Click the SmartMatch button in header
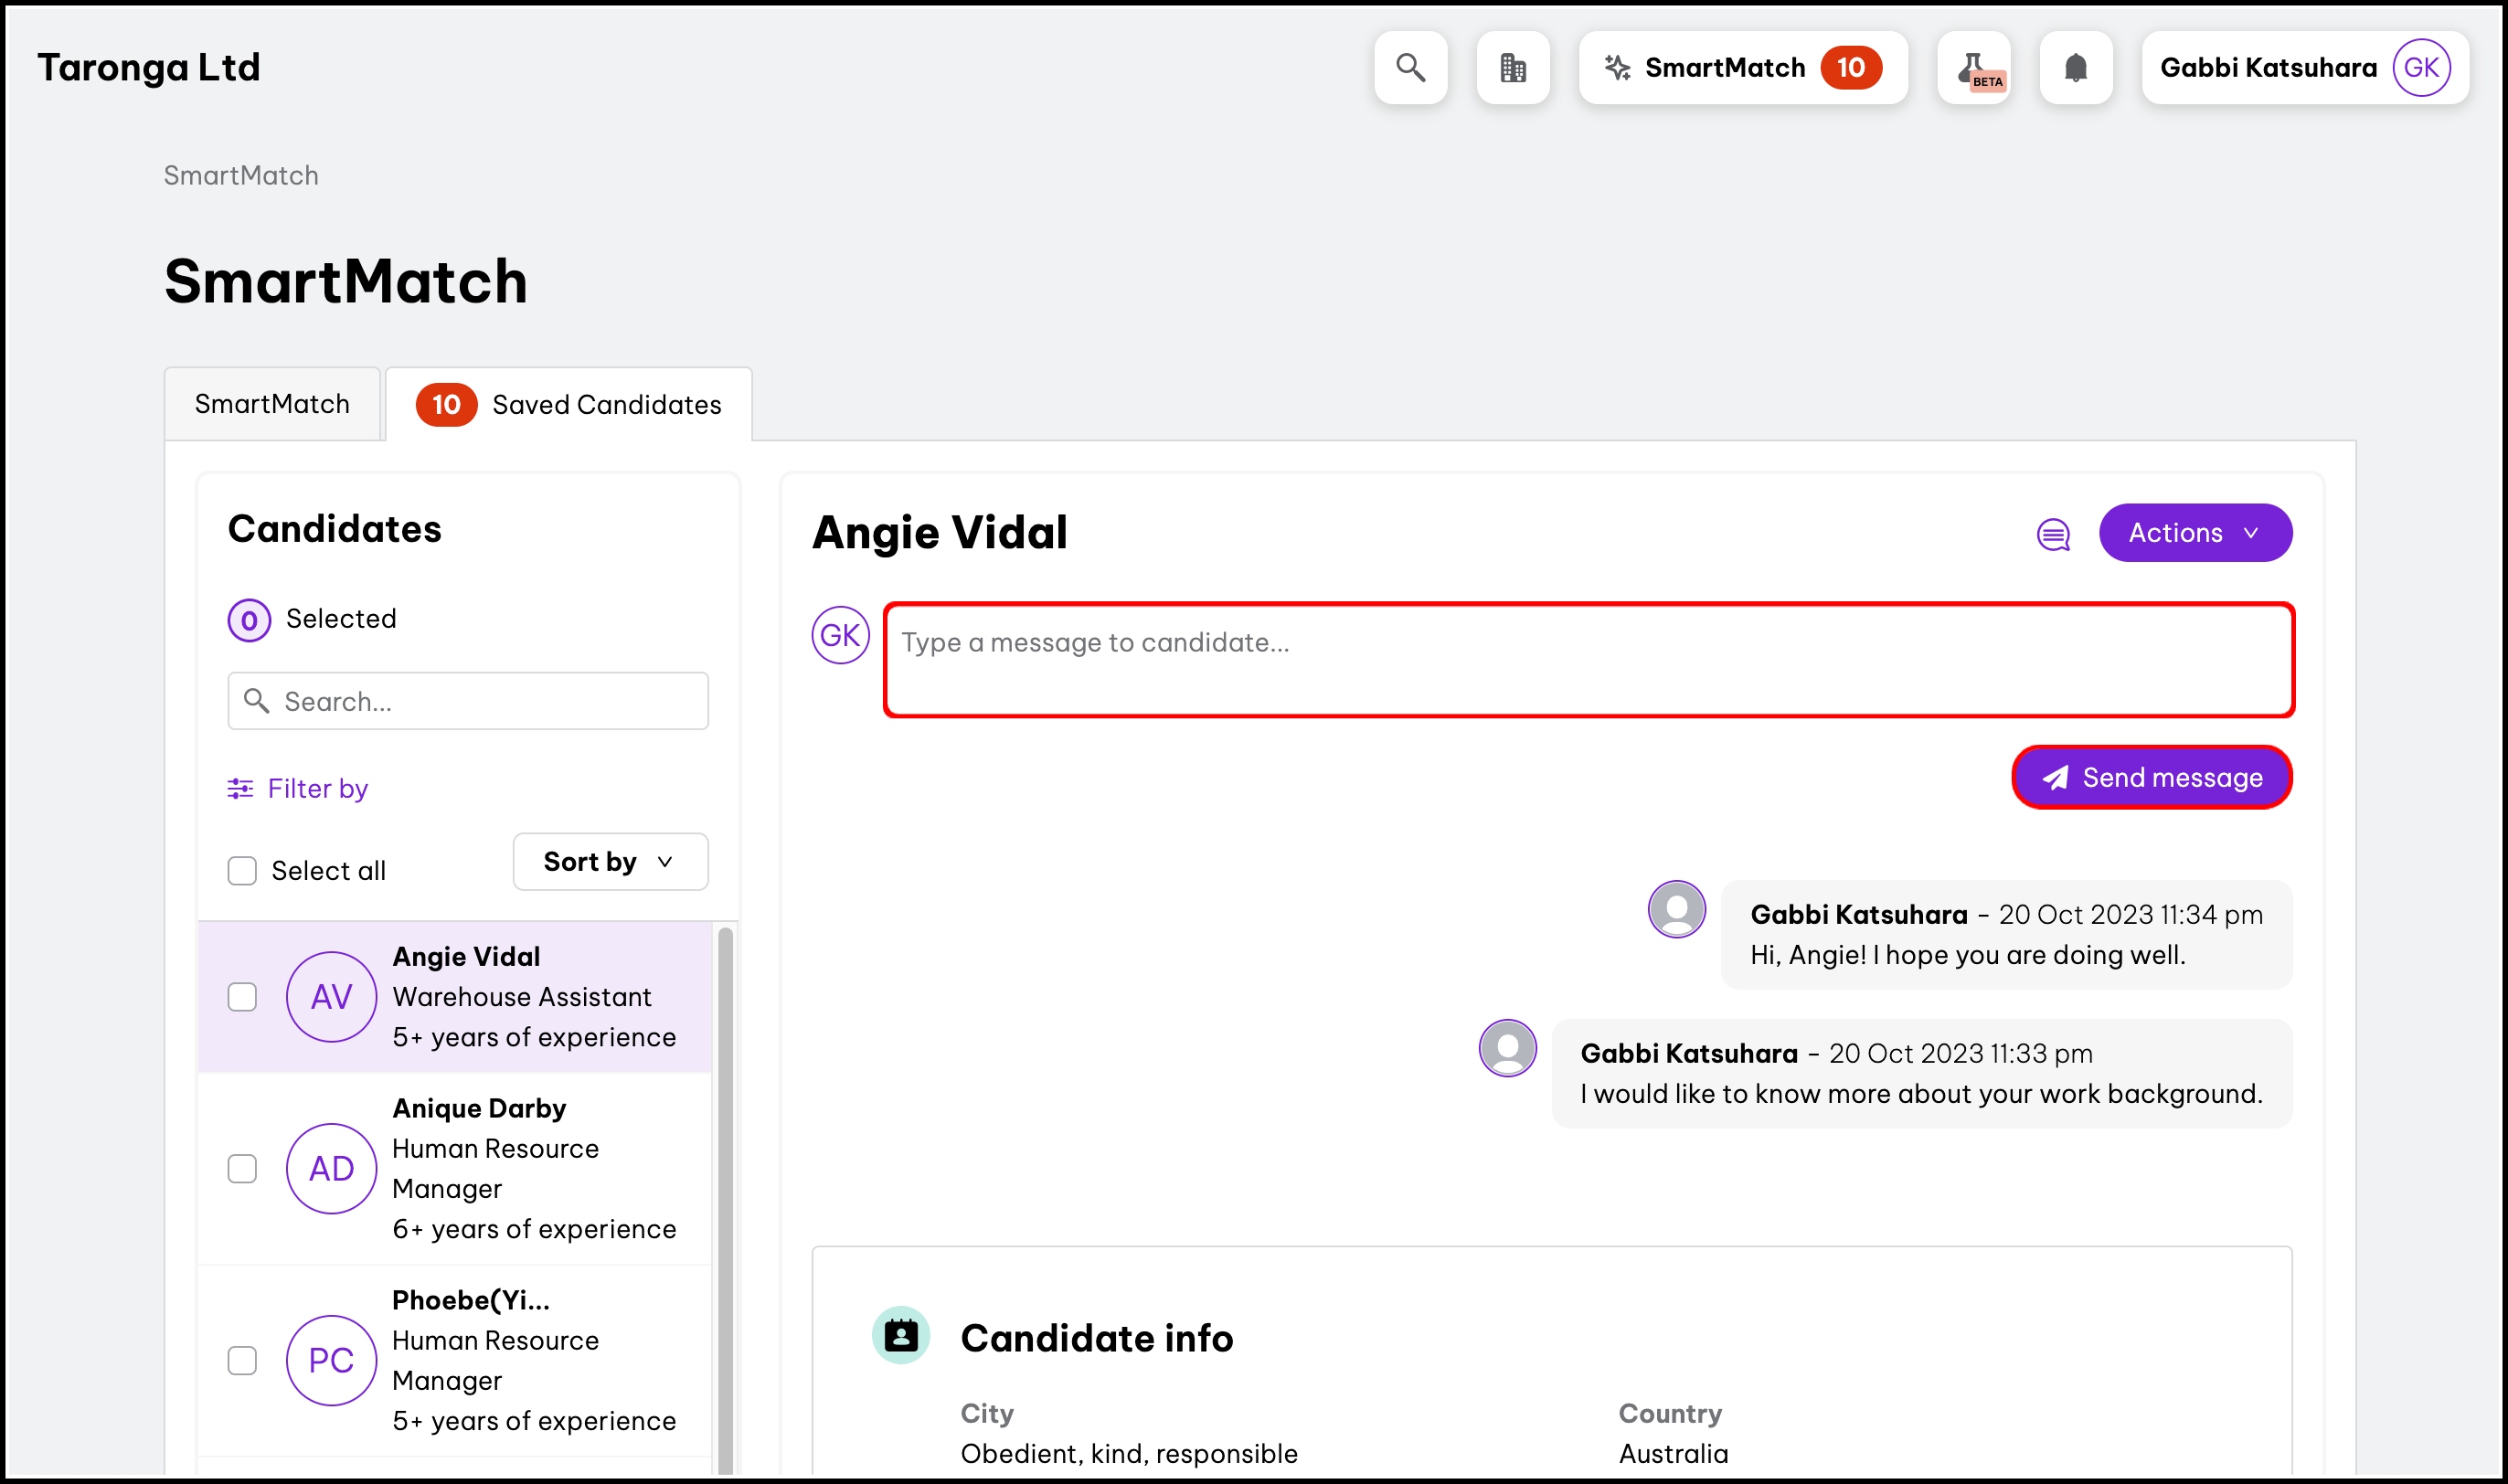Viewport: 2508px width, 1484px height. pyautogui.click(x=1742, y=67)
